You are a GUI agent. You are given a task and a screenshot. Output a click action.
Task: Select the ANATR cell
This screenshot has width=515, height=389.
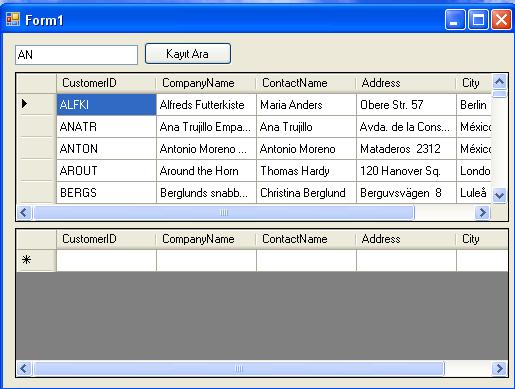click(x=106, y=127)
